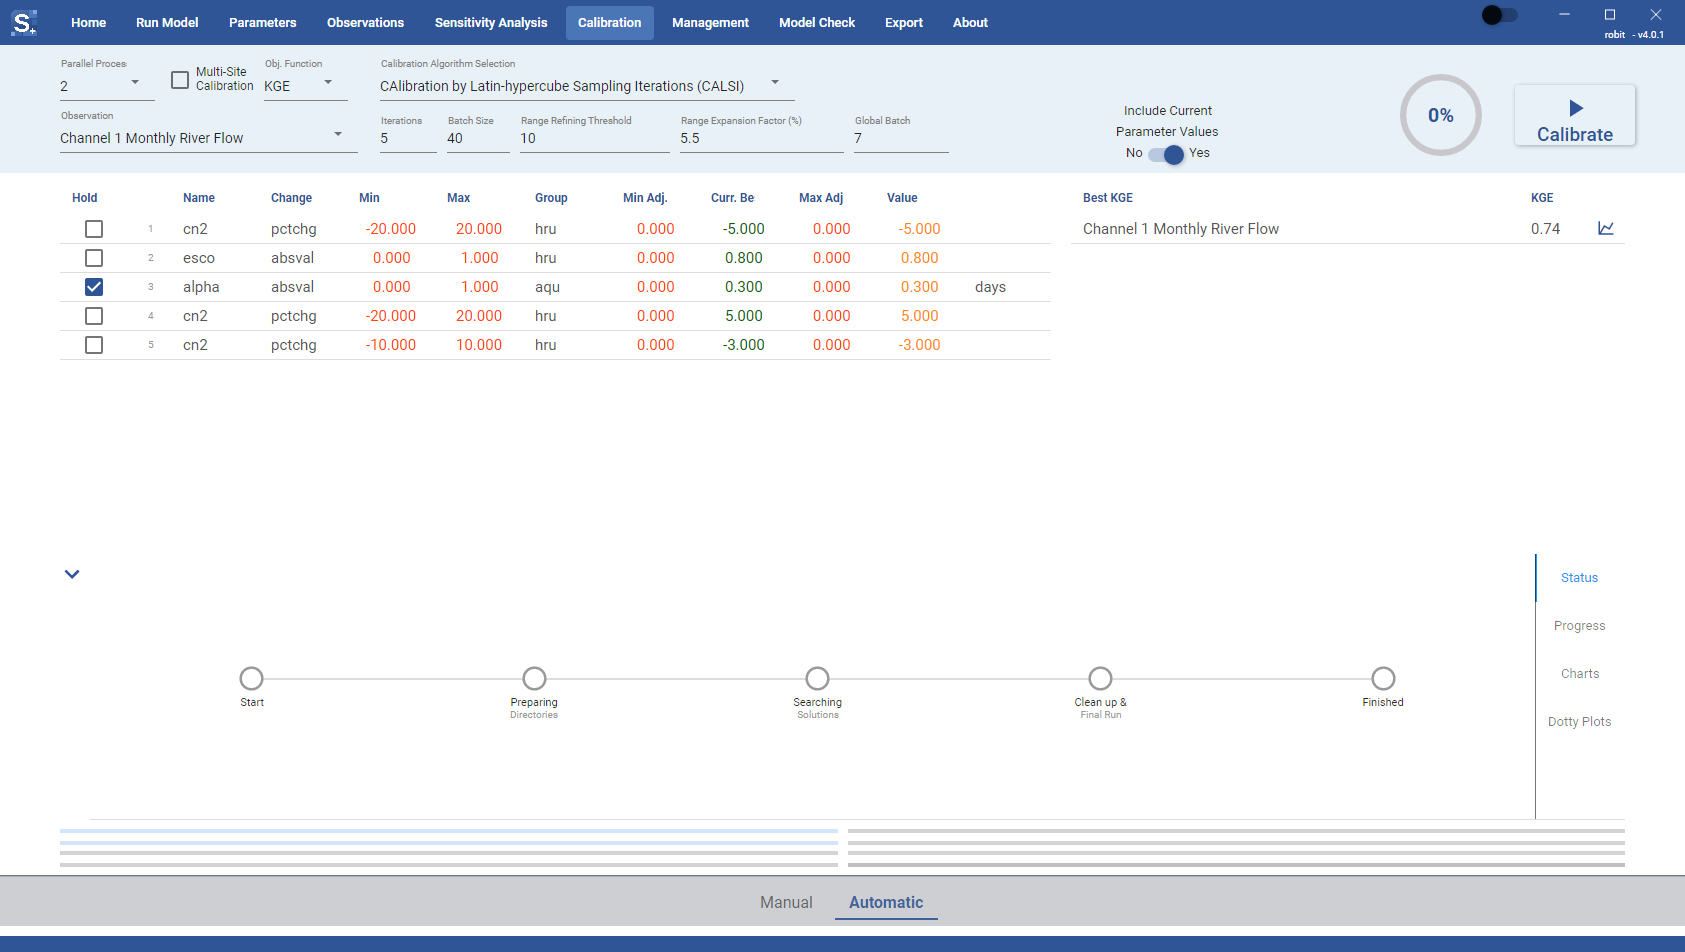Image resolution: width=1685 pixels, height=952 pixels.
Task: Click the Batch Size input field
Action: pyautogui.click(x=478, y=138)
